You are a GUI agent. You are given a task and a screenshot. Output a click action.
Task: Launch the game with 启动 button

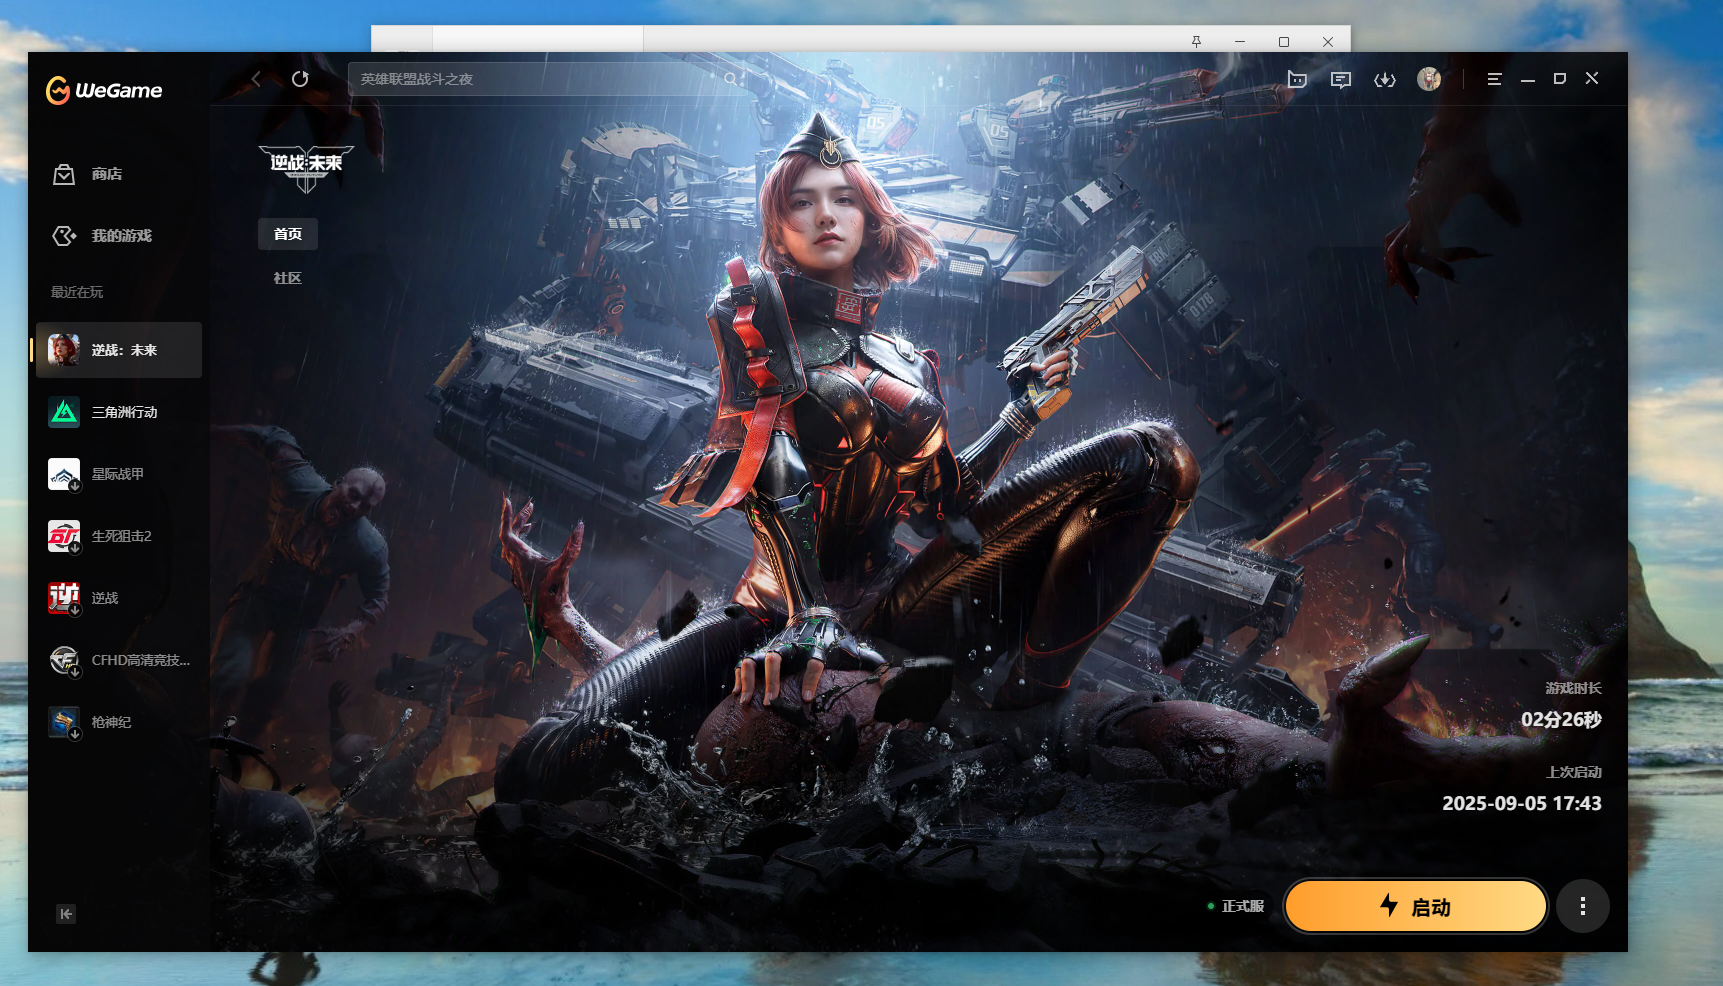(x=1415, y=906)
